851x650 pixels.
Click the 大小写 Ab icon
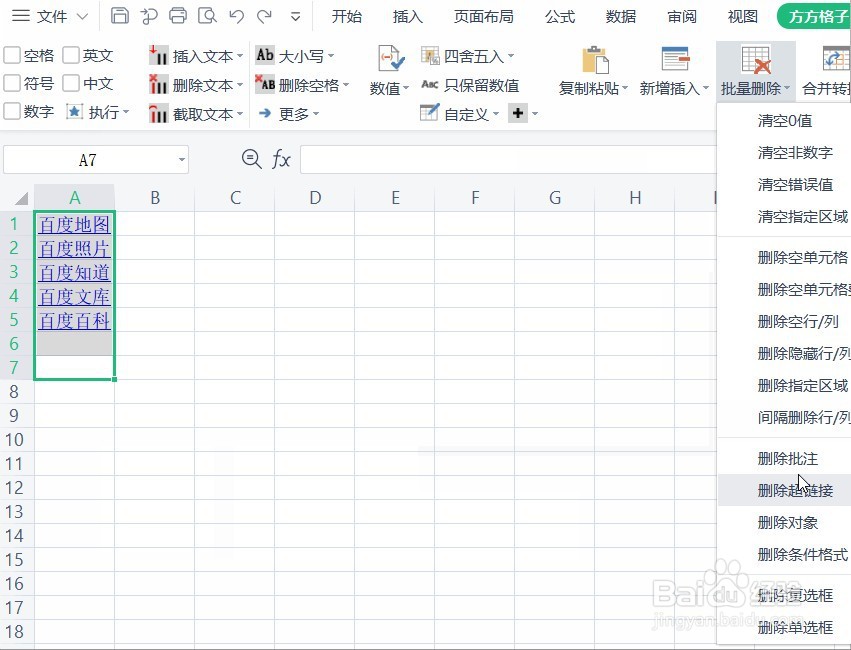(x=265, y=55)
